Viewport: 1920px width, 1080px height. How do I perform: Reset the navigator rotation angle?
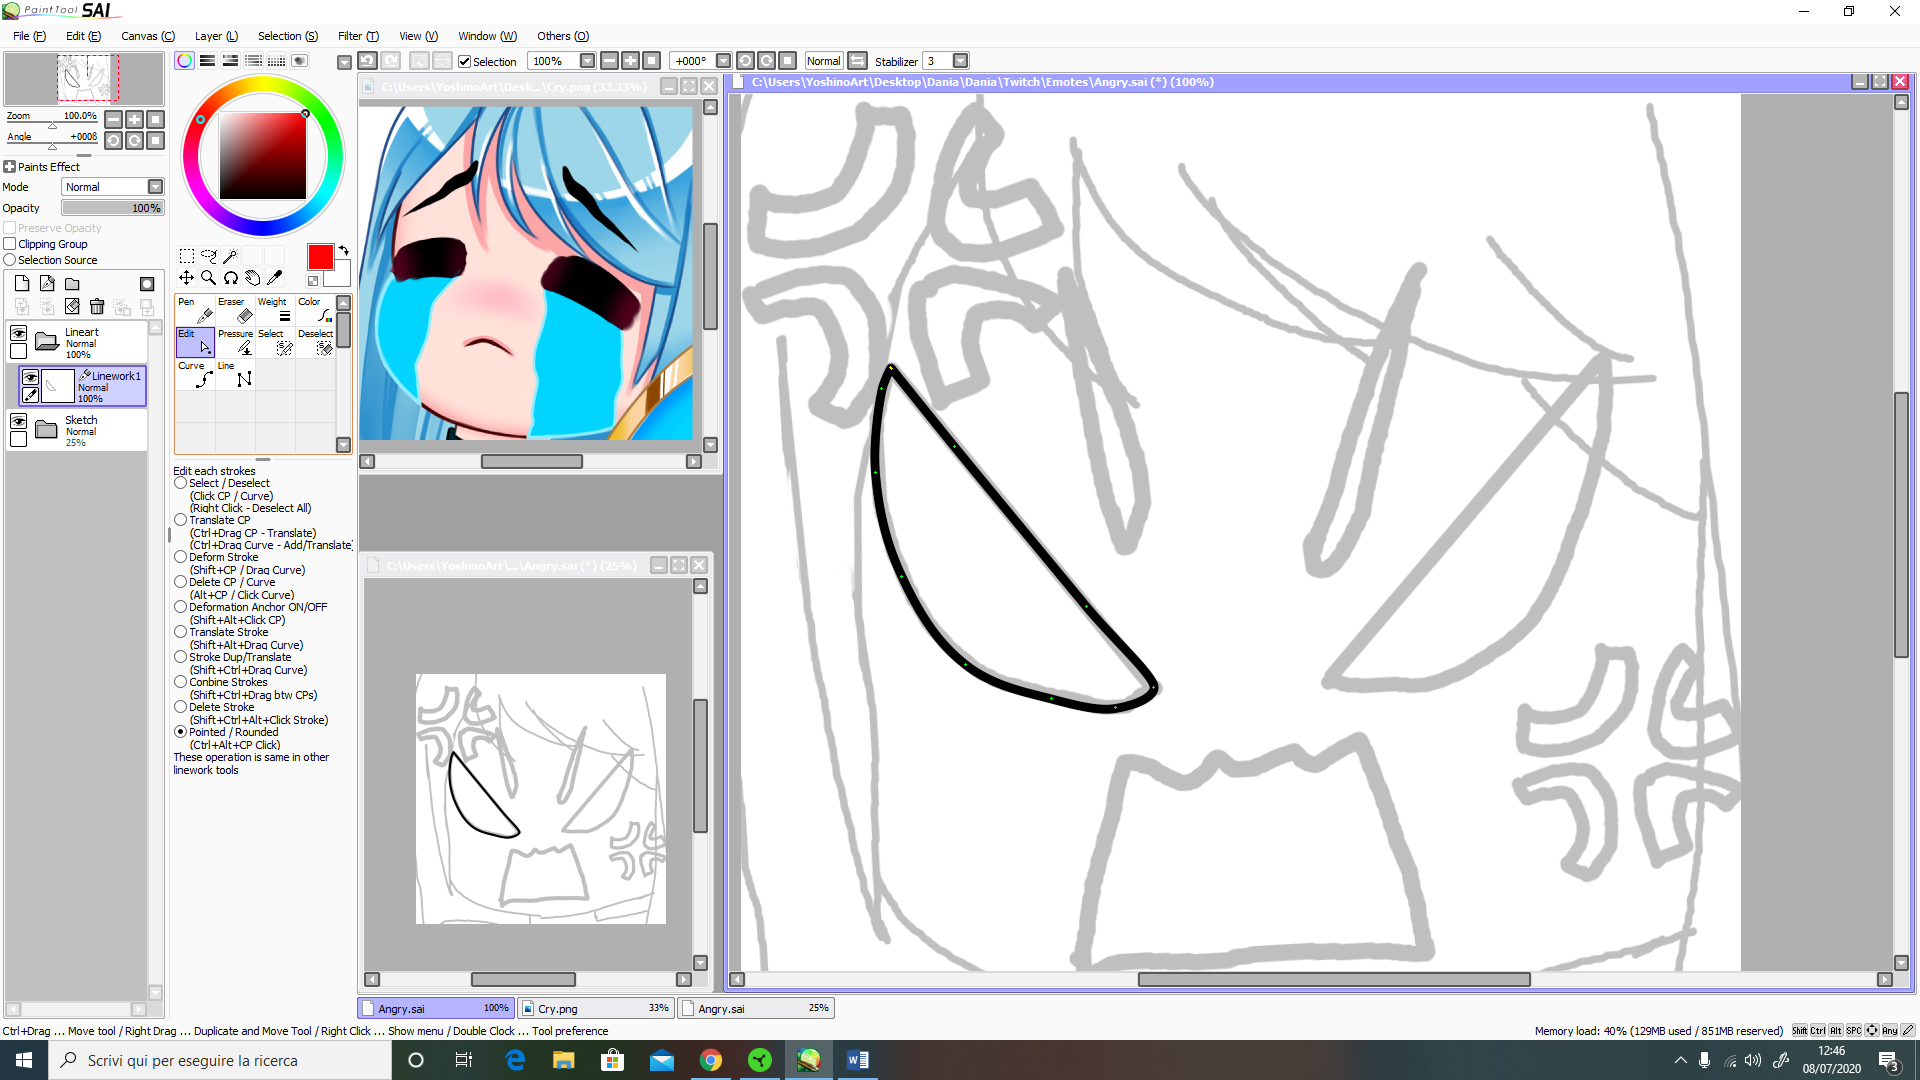point(155,140)
